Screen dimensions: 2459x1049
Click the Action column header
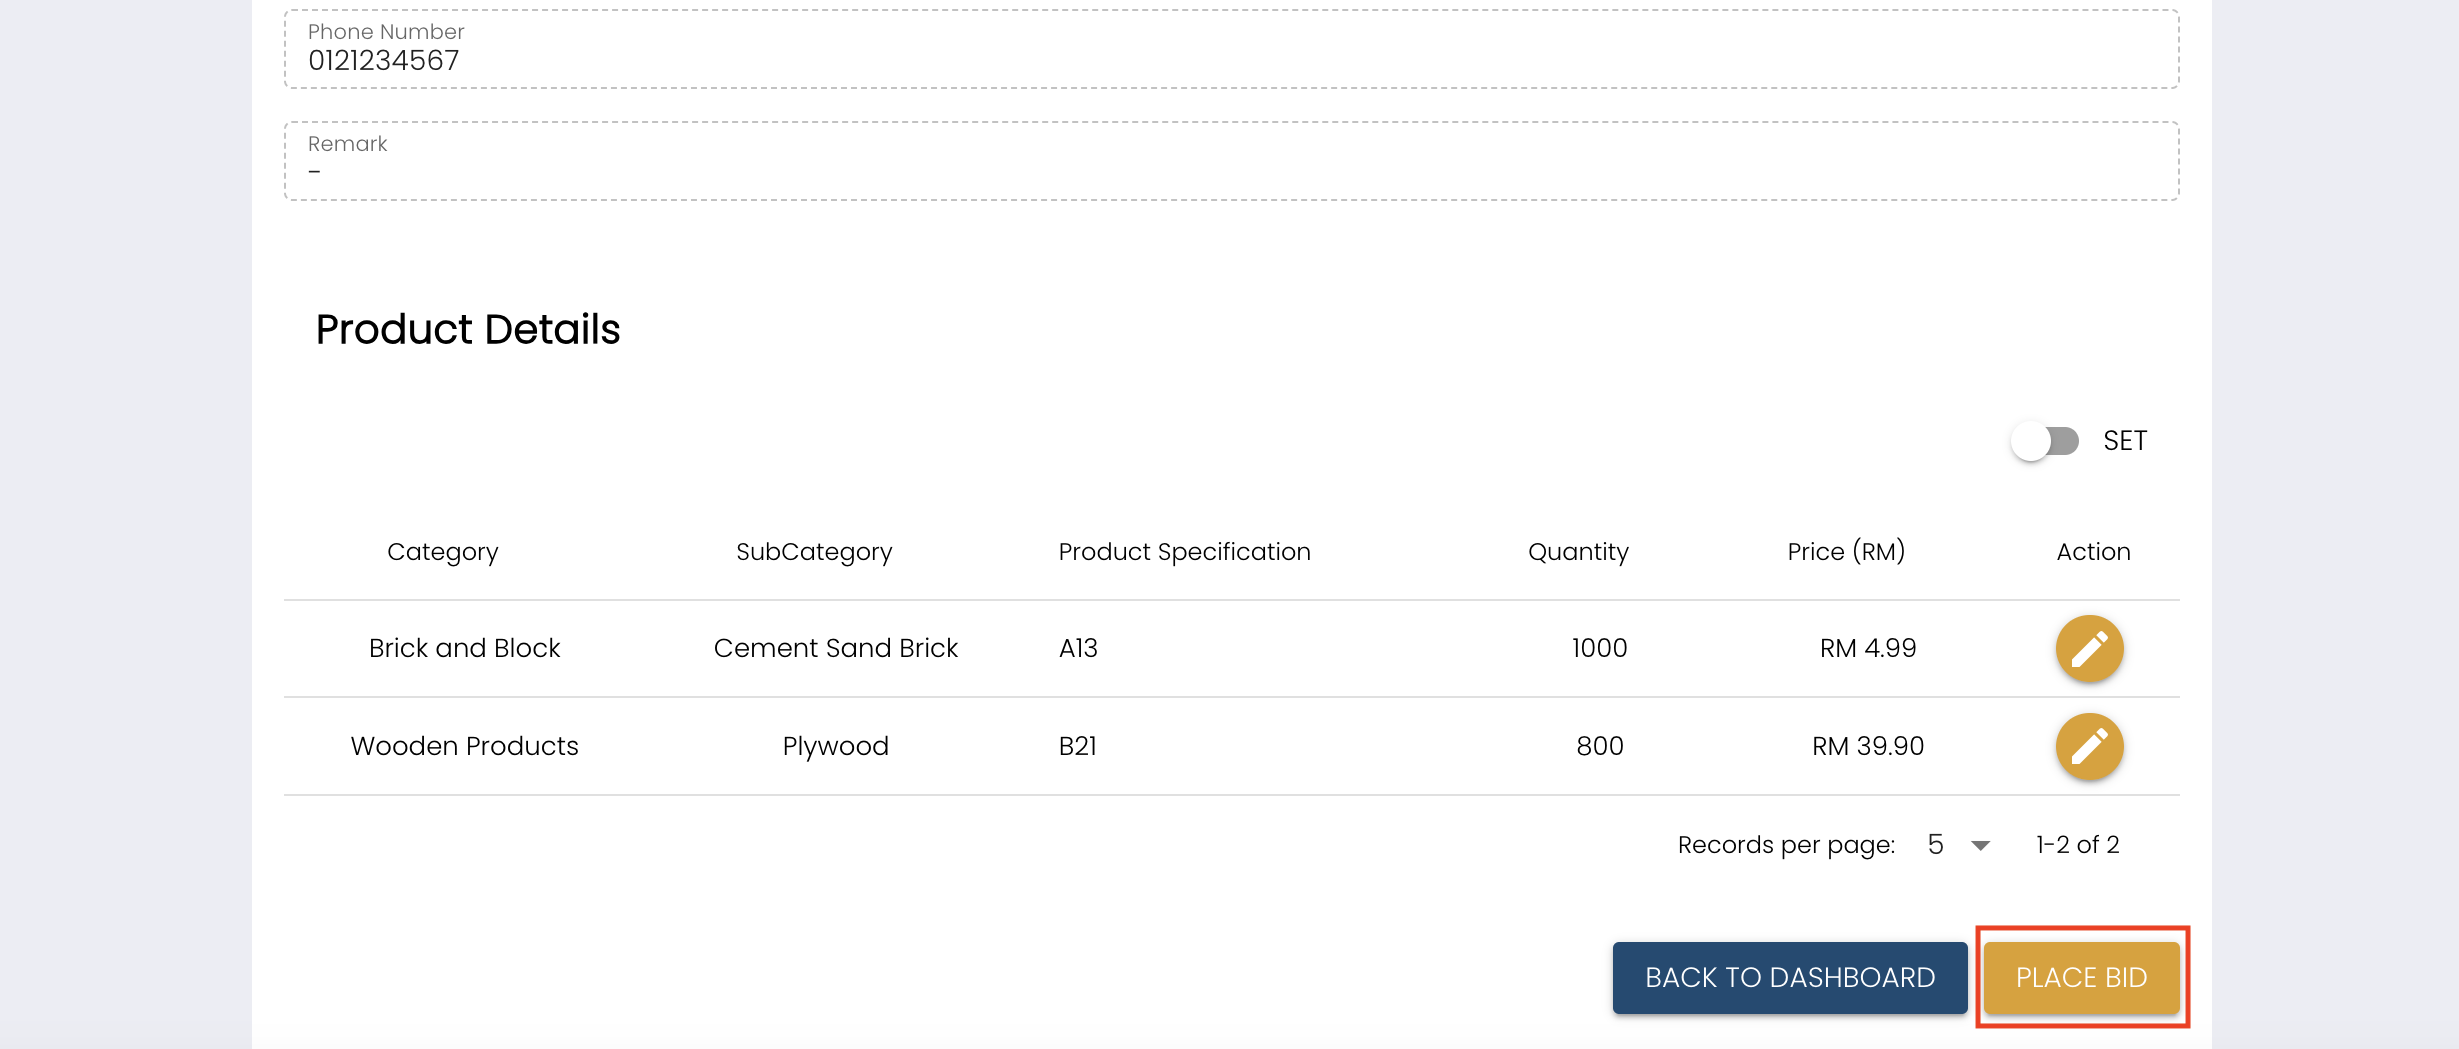coord(2092,552)
